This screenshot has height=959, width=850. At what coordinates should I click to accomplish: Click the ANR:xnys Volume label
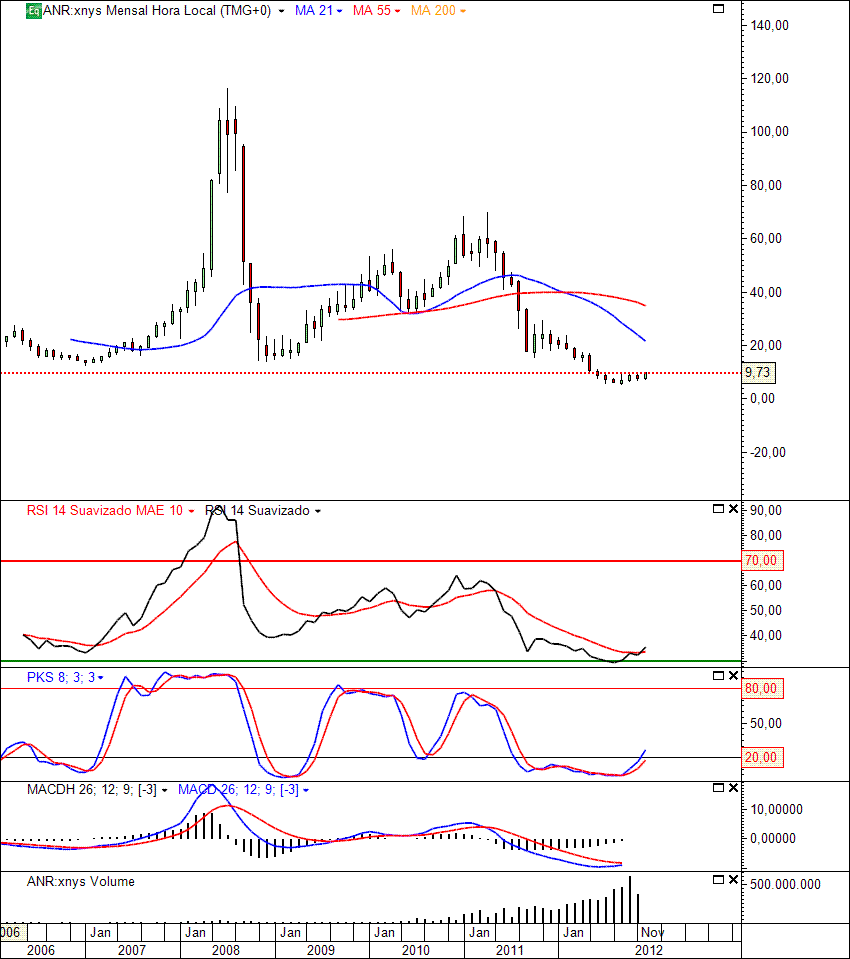coord(81,881)
